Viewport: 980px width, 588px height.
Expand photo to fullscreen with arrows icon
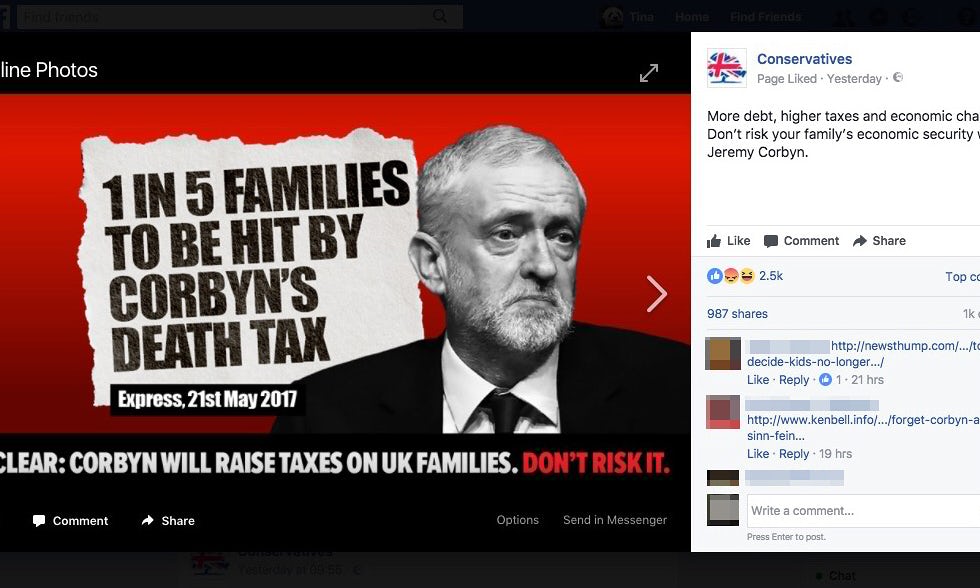[x=649, y=73]
